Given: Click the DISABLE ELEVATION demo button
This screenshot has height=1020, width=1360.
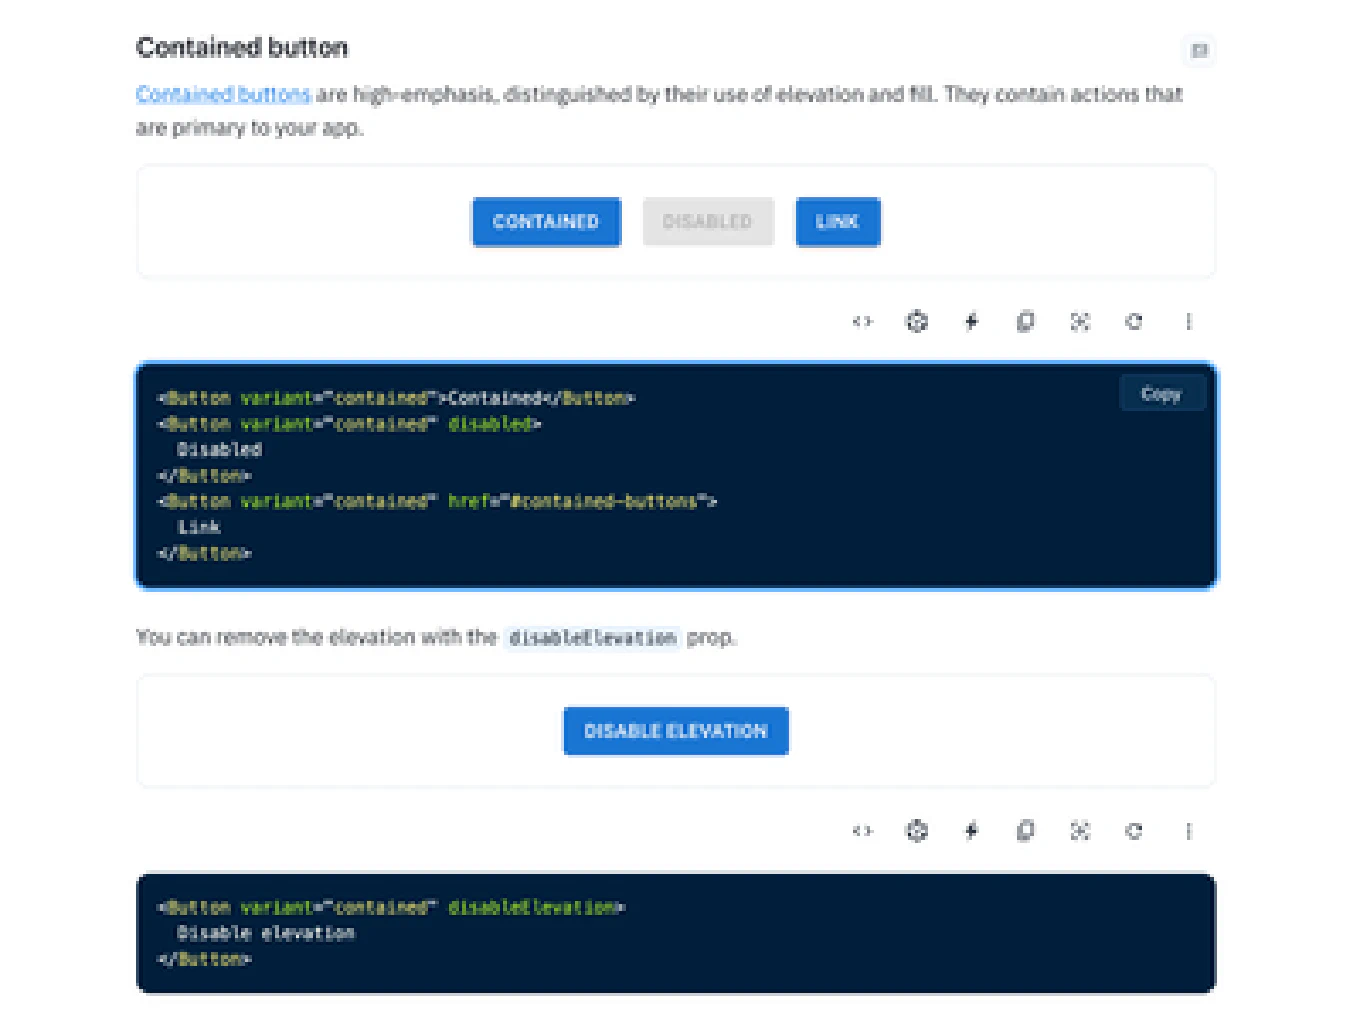Looking at the screenshot, I should coord(676,731).
